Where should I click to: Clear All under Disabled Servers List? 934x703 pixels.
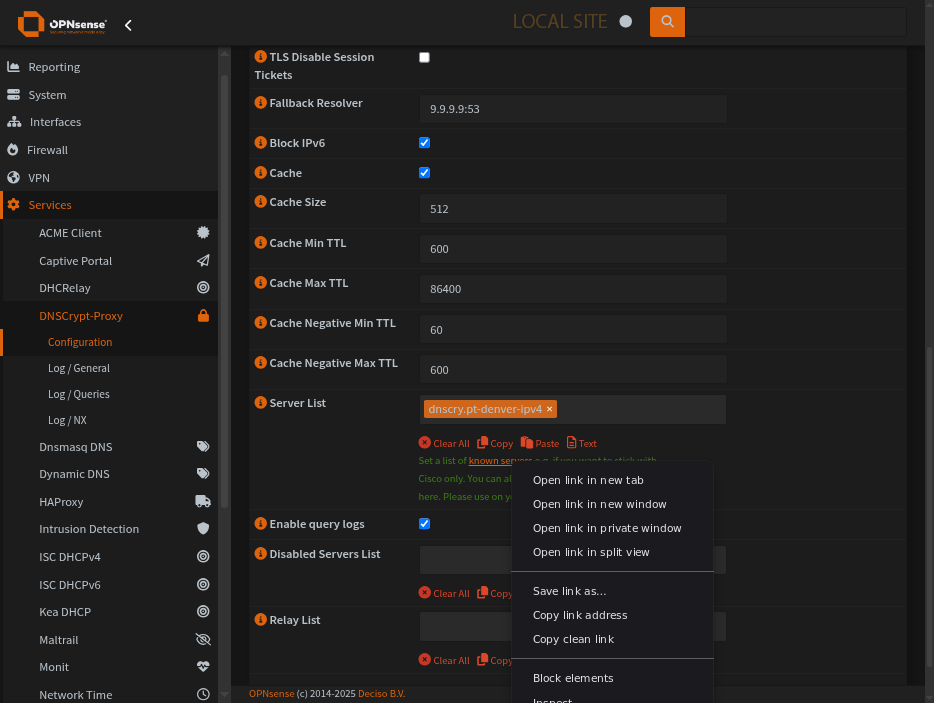click(444, 593)
